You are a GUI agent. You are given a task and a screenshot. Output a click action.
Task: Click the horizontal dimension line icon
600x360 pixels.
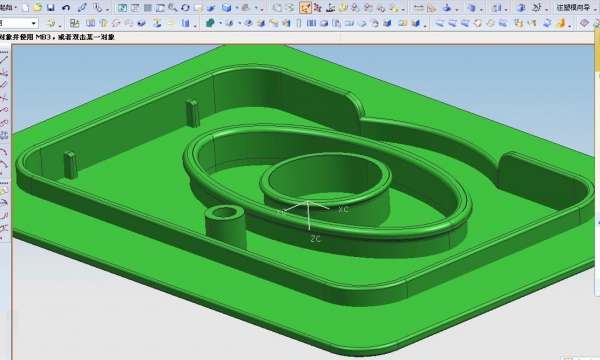pos(419,8)
